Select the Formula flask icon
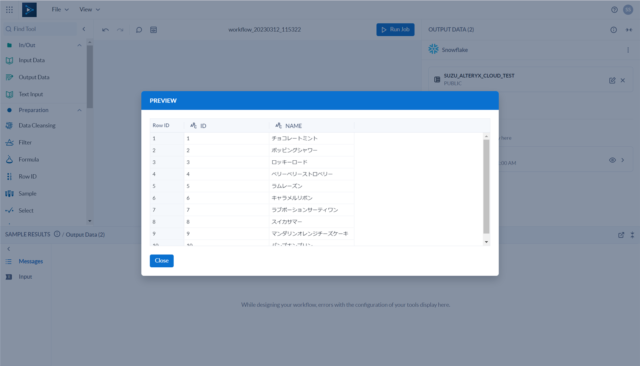This screenshot has width=640, height=366. pyautogui.click(x=9, y=160)
